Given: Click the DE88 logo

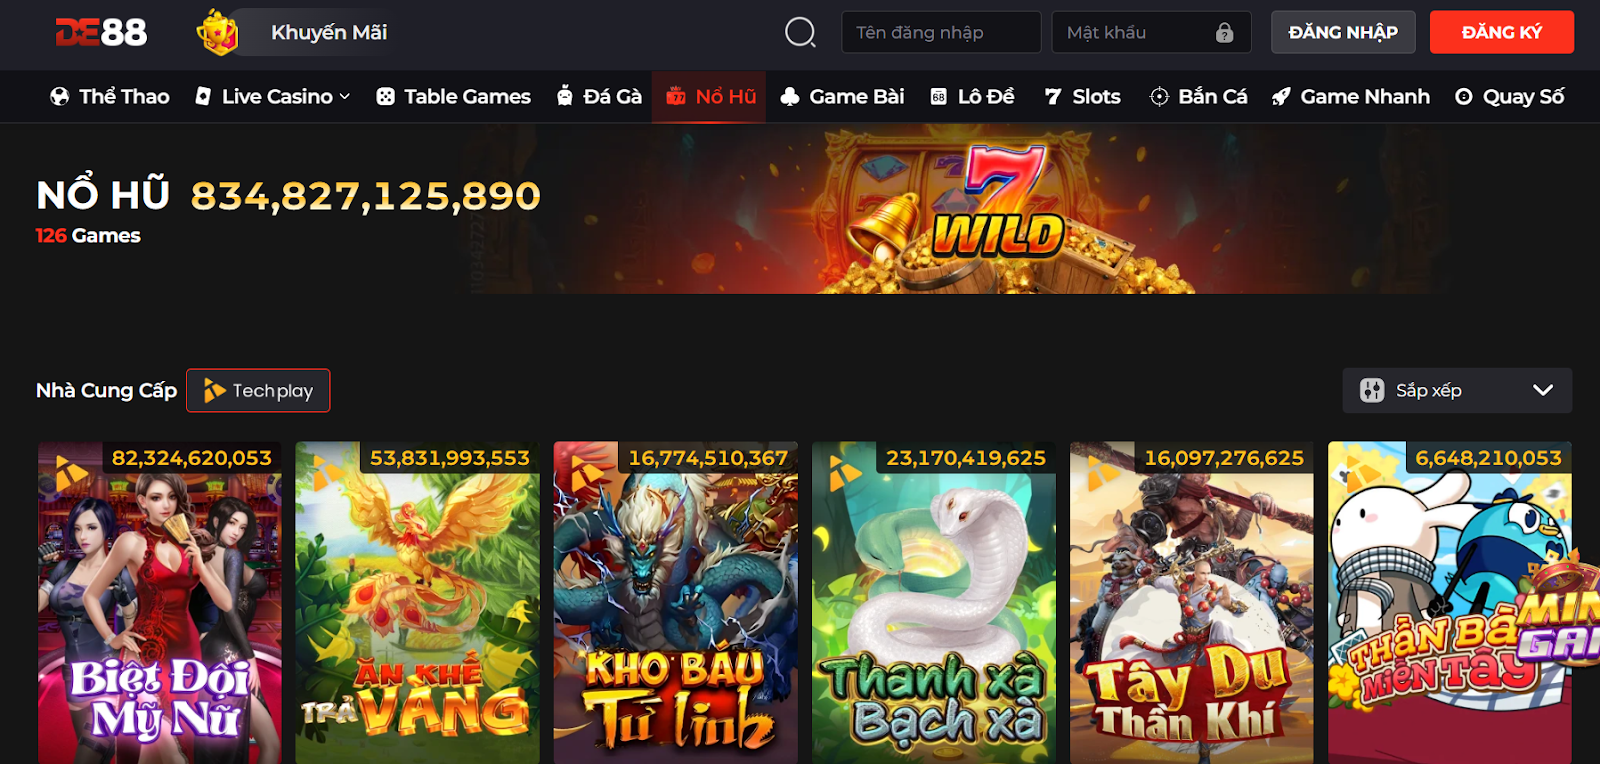Looking at the screenshot, I should coord(101,32).
